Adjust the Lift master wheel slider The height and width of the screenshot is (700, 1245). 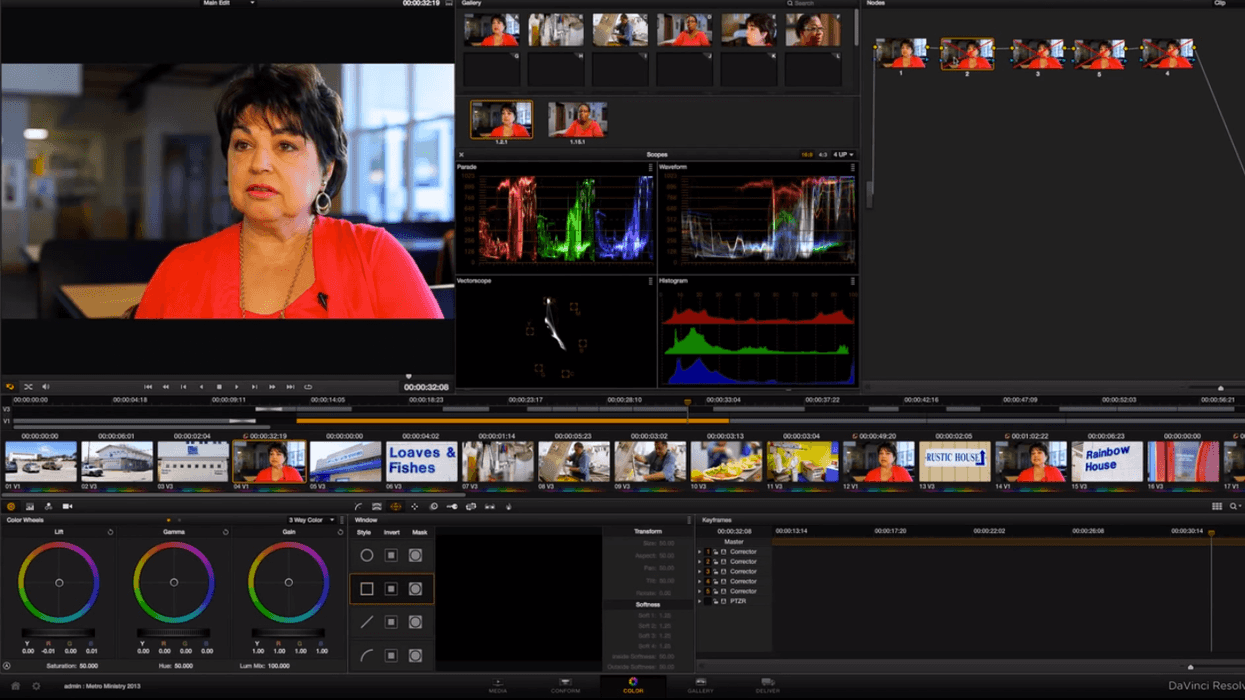coord(59,633)
